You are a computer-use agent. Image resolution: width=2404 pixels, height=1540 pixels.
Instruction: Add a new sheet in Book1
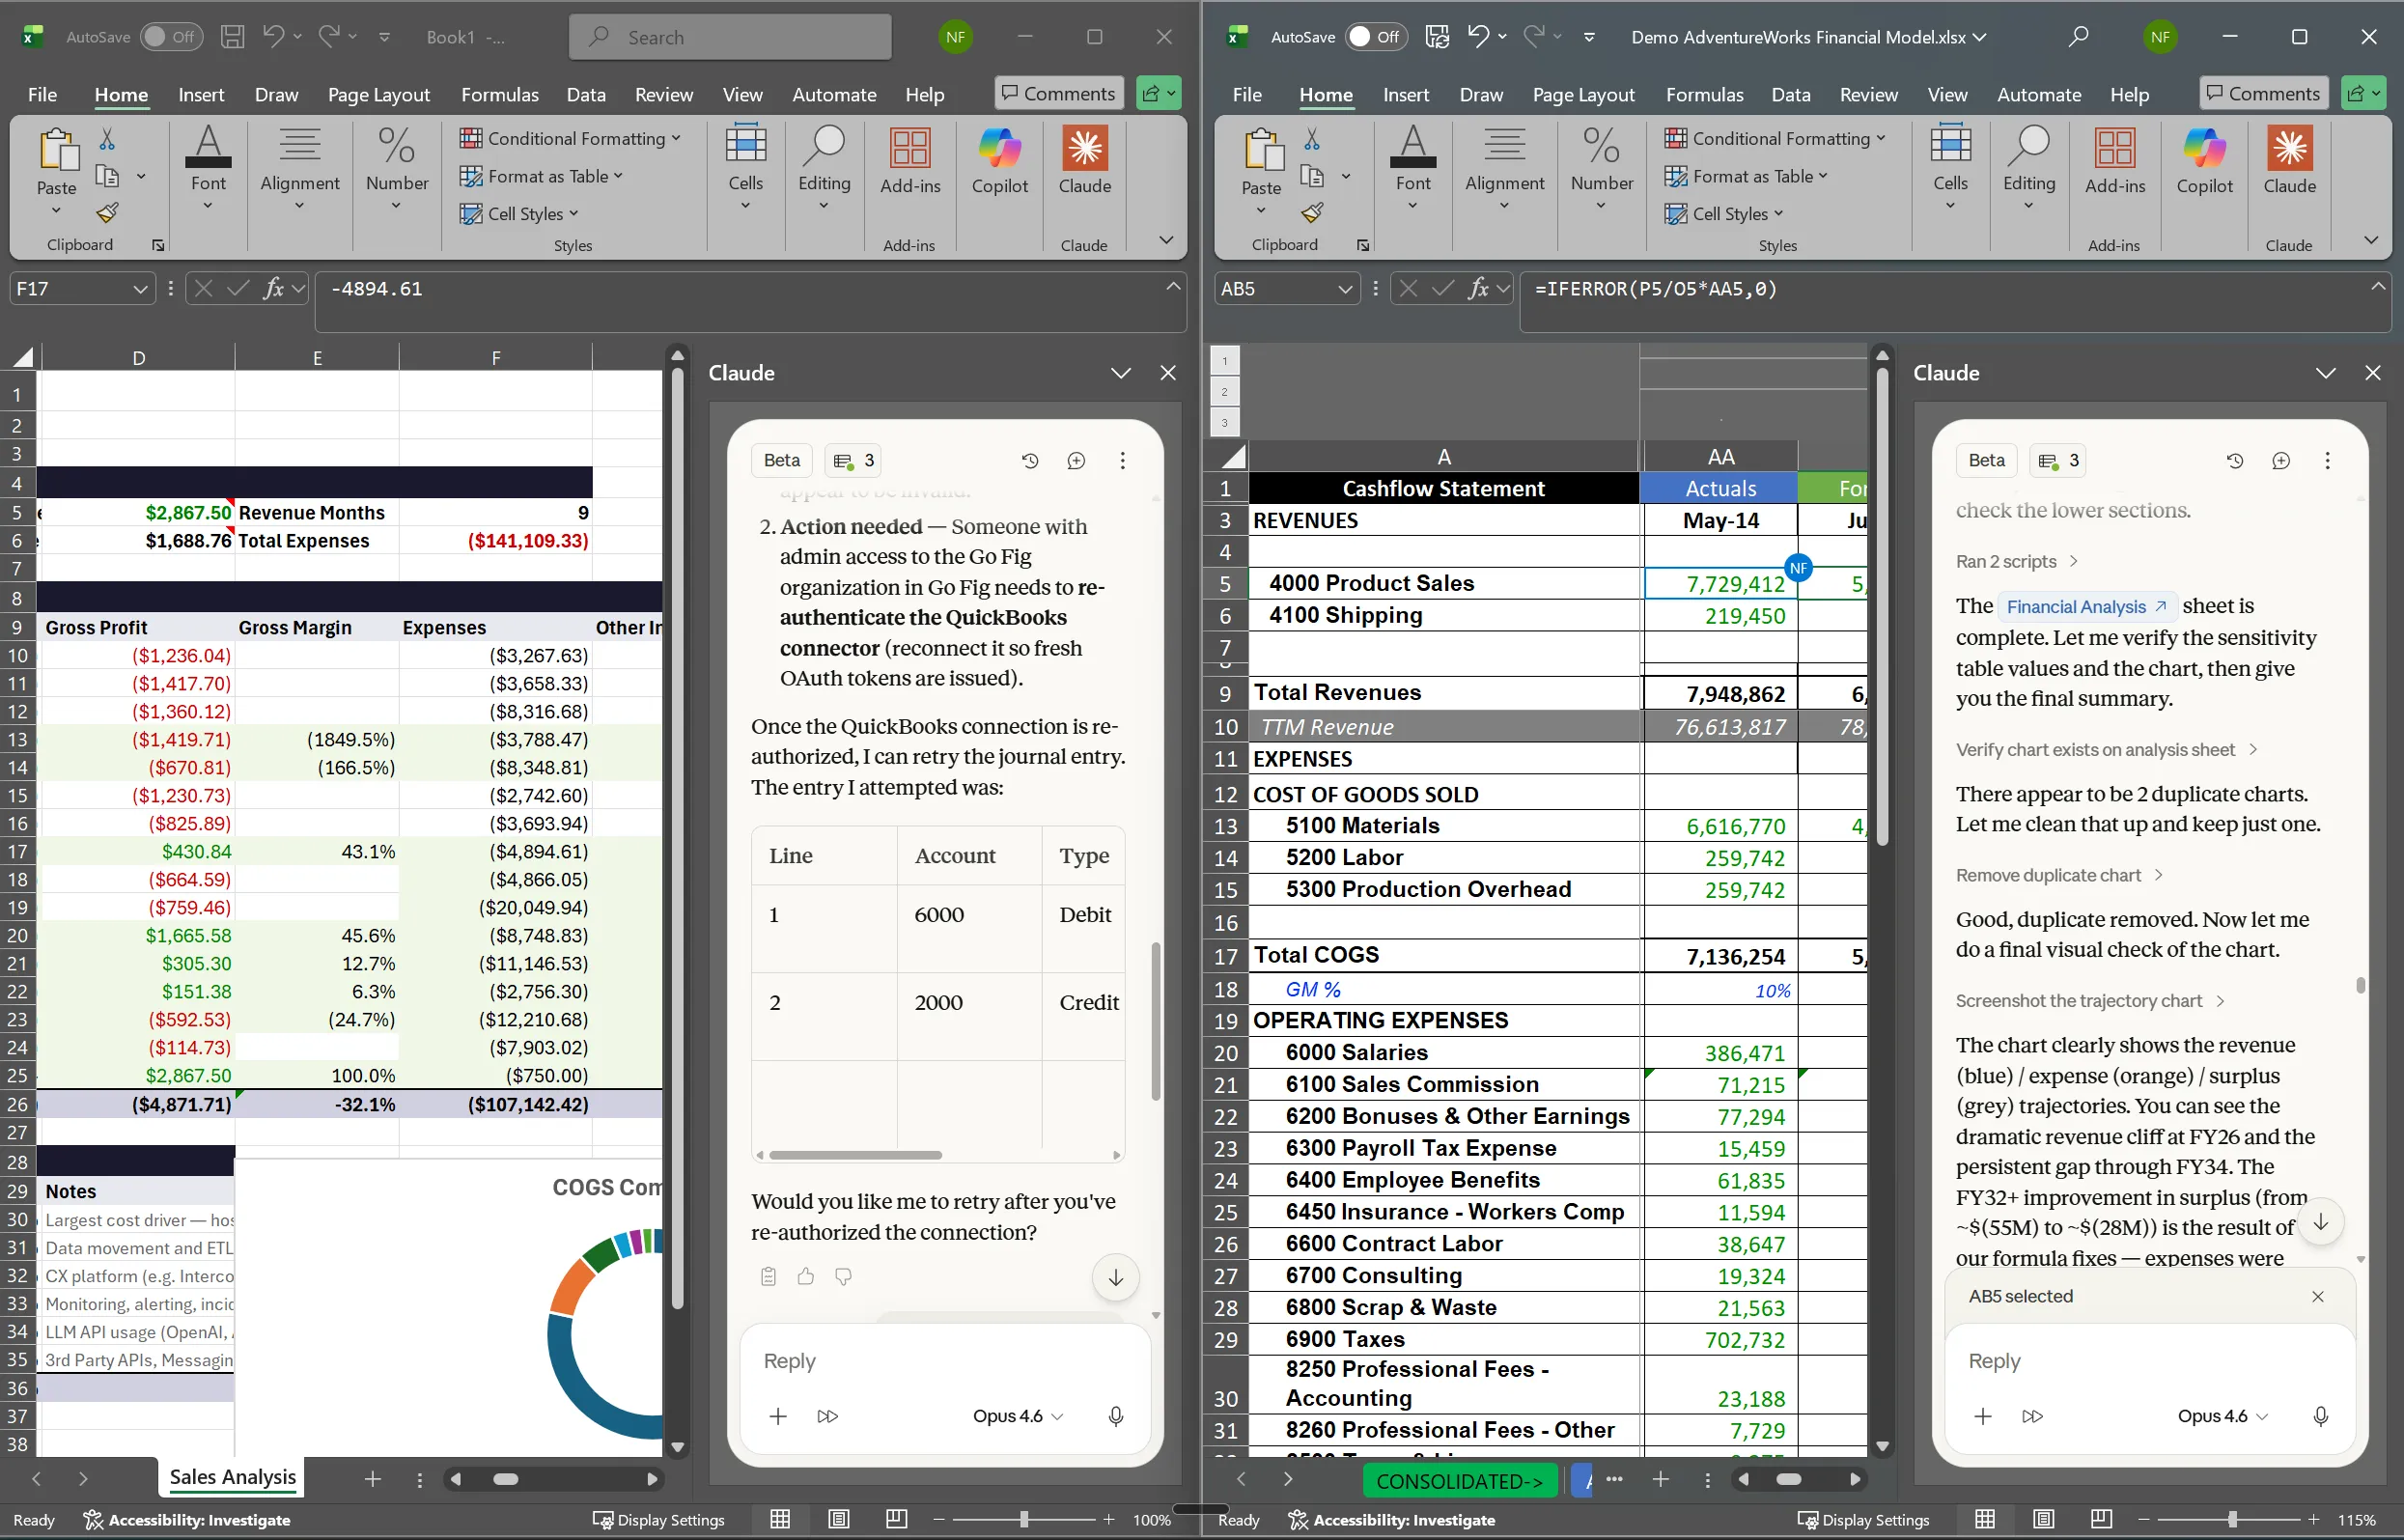click(x=372, y=1478)
